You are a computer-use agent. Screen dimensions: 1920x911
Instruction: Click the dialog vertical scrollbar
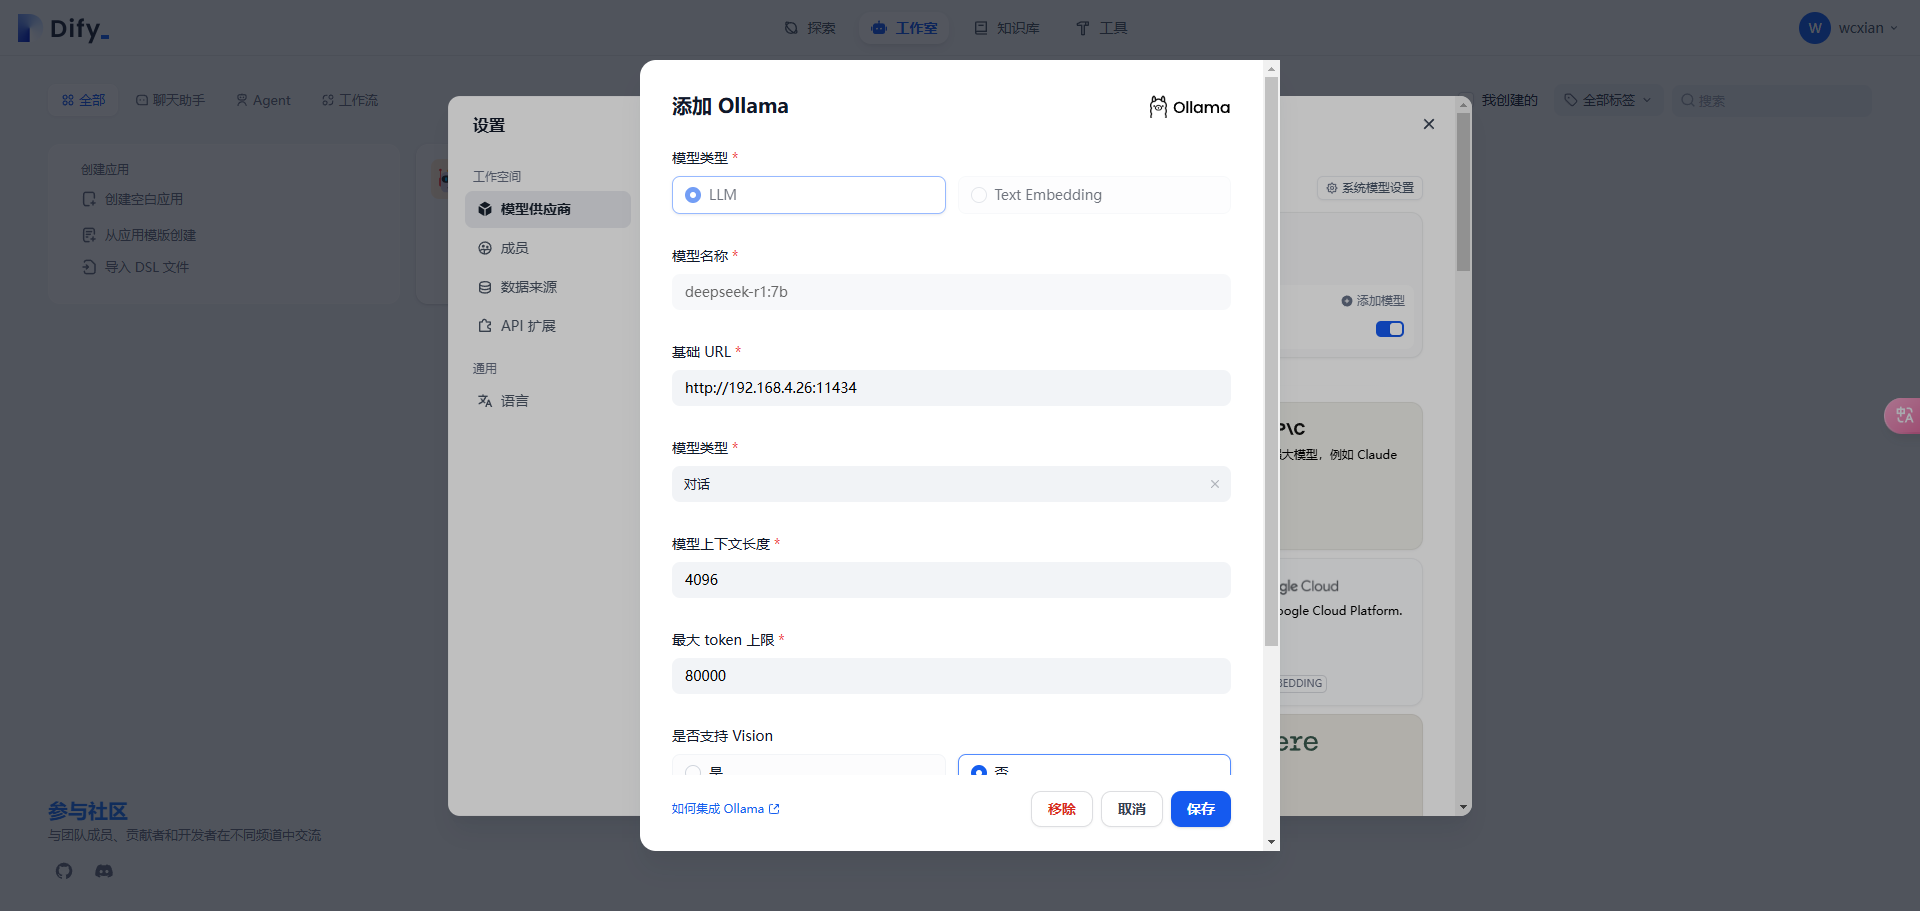point(1272,361)
